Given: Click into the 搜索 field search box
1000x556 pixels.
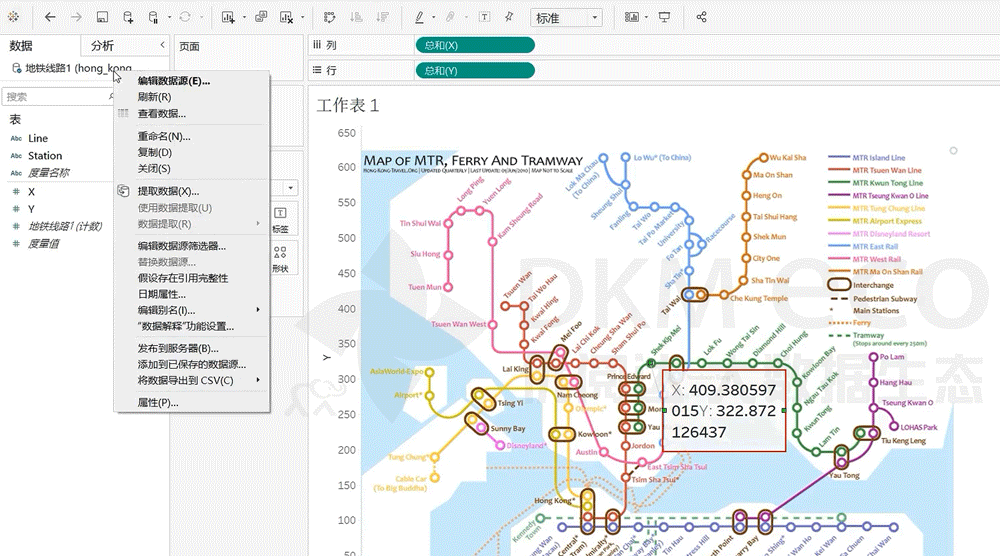Looking at the screenshot, I should click(x=57, y=96).
